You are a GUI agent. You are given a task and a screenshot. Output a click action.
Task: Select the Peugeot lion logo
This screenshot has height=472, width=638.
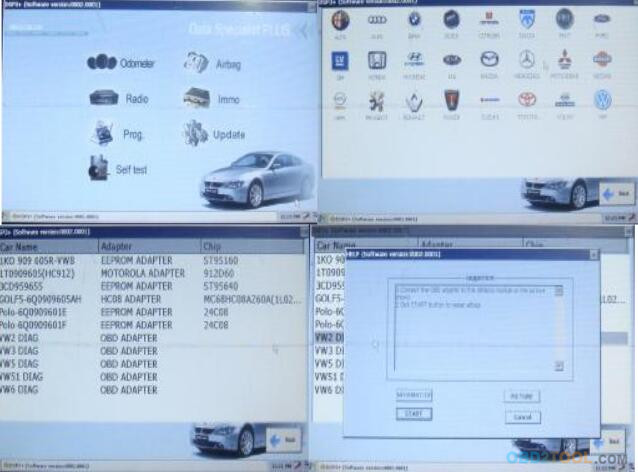(x=377, y=101)
